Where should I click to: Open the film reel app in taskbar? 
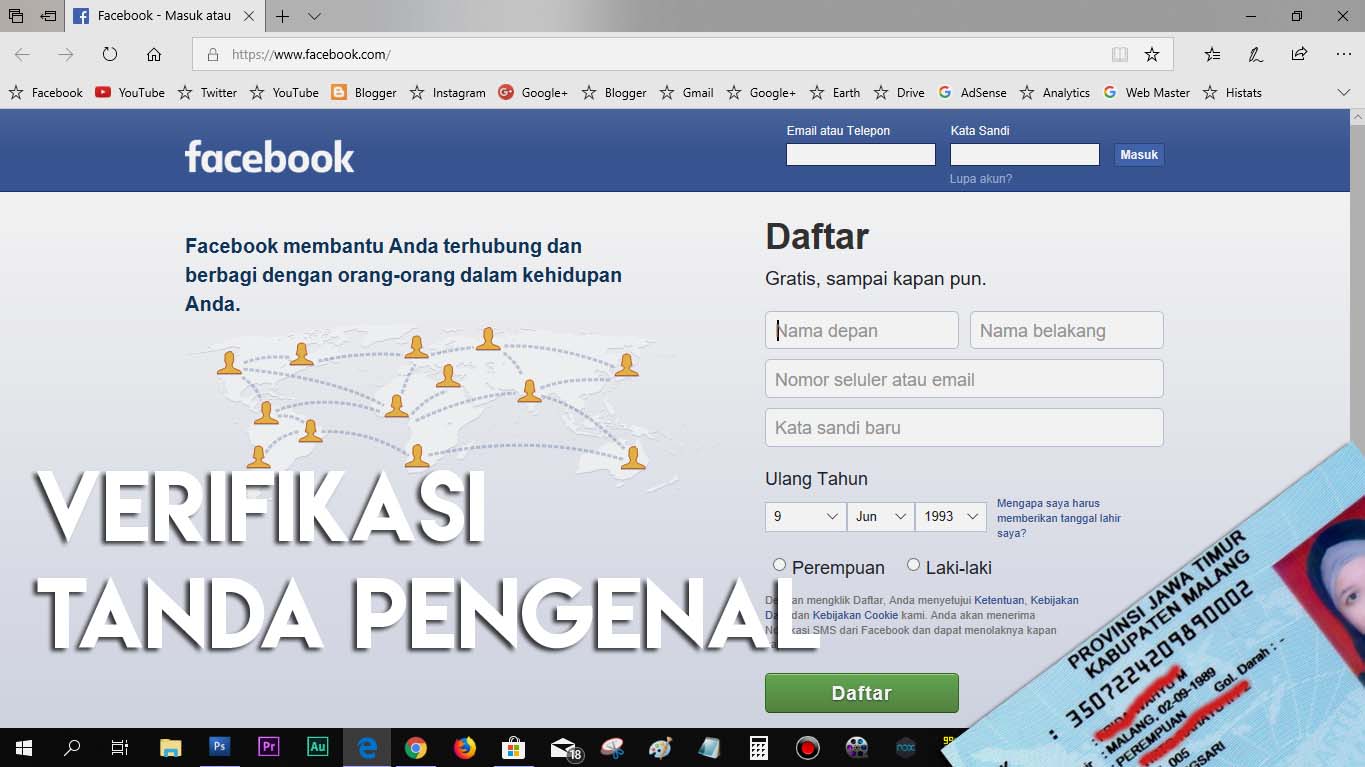click(857, 747)
